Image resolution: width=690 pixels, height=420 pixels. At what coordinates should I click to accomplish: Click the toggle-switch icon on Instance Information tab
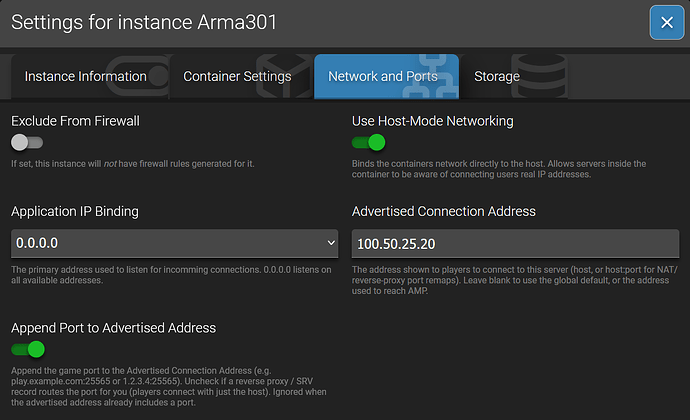coord(138,76)
